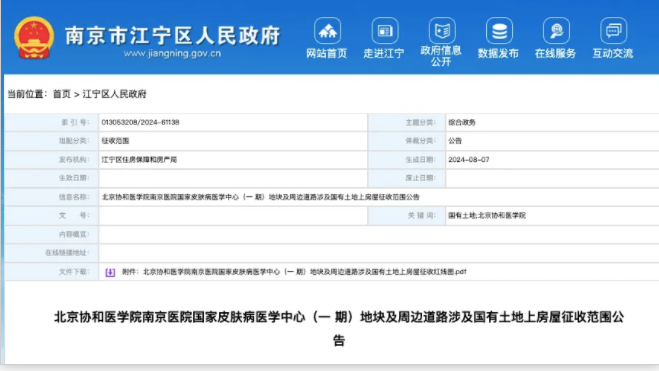Open the 网站首页 home icon
The height and width of the screenshot is (371, 659).
[327, 31]
